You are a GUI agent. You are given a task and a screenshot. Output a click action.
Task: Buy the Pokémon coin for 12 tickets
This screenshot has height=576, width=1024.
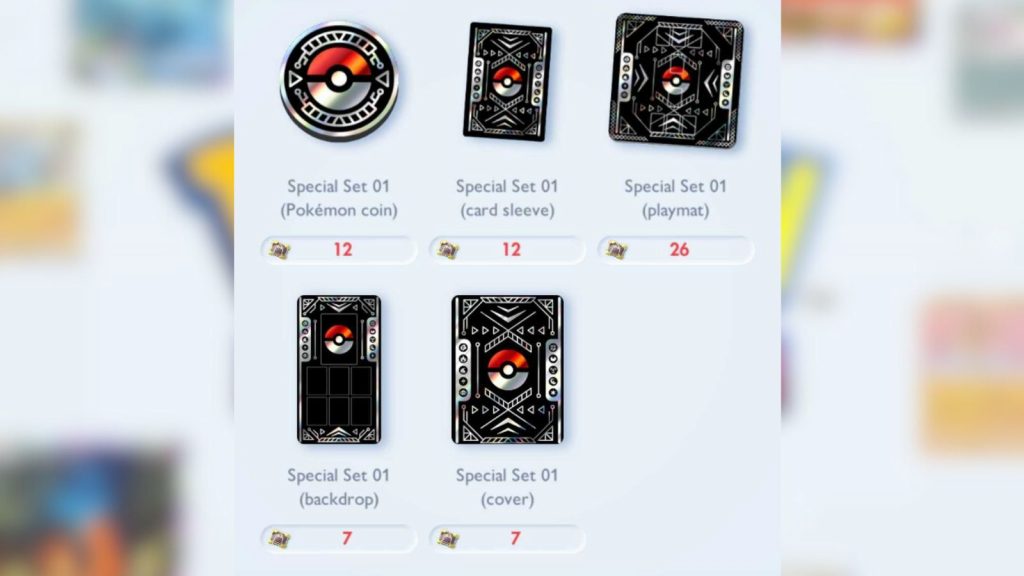click(x=339, y=250)
